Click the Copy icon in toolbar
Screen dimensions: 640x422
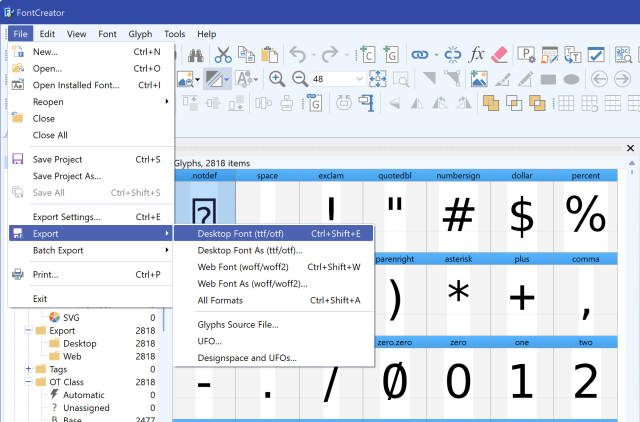[x=246, y=55]
